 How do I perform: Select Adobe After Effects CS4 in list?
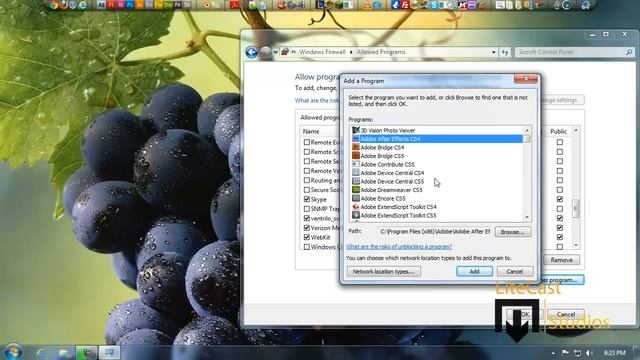[x=437, y=139]
